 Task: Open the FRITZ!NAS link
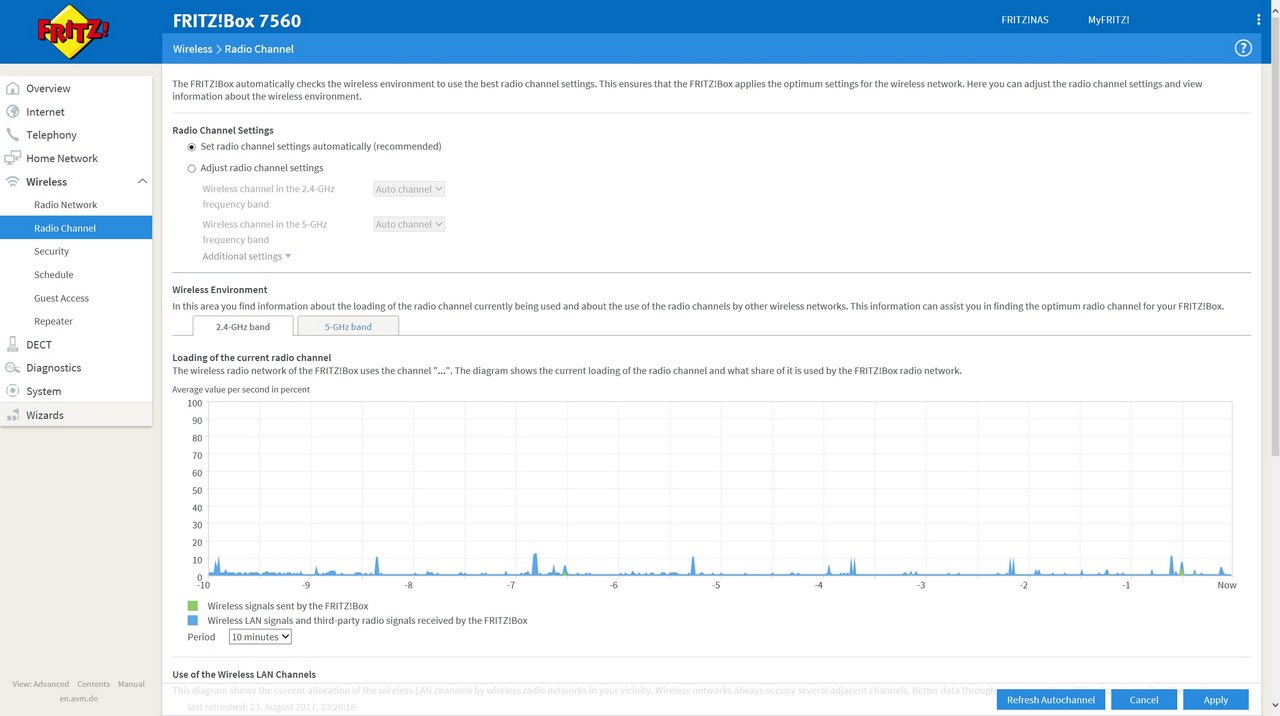tap(1025, 20)
